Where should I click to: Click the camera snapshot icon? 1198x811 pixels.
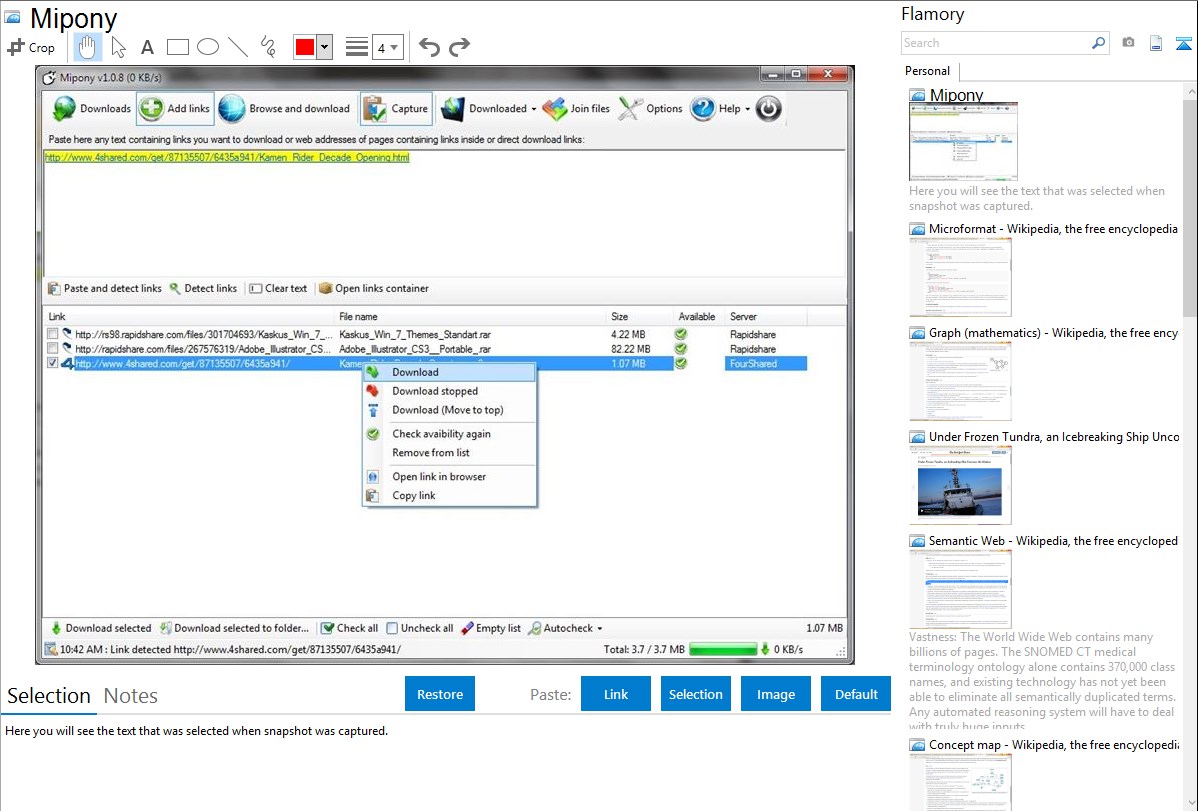(1128, 43)
